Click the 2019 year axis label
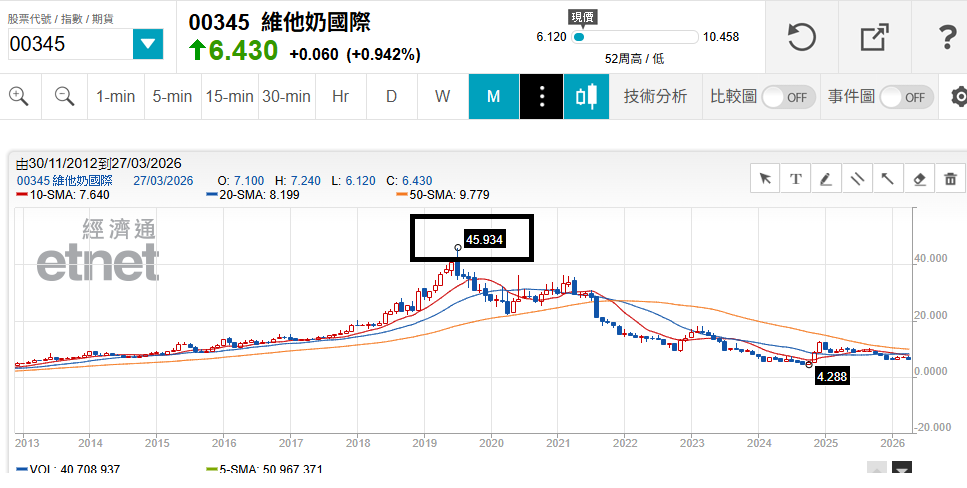Viewport: 967px width, 488px height. pos(424,443)
